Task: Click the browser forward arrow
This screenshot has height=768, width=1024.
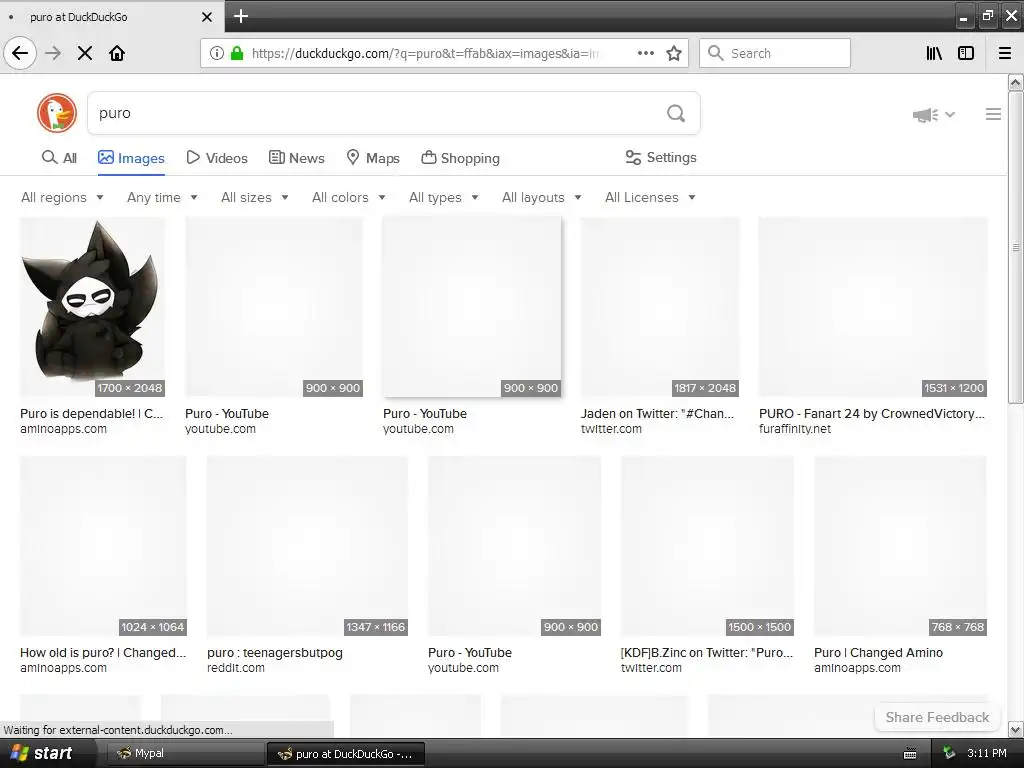Action: click(53, 53)
